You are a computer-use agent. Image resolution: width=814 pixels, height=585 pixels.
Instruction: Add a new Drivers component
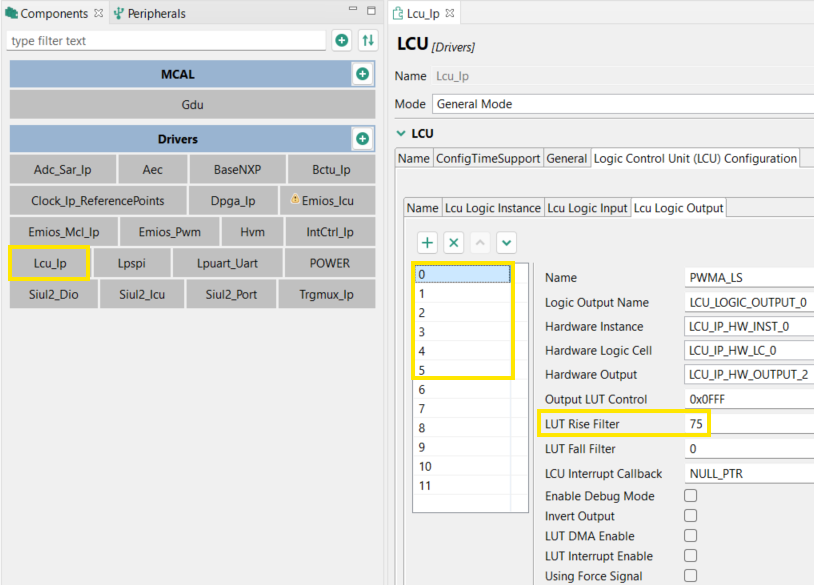(362, 139)
